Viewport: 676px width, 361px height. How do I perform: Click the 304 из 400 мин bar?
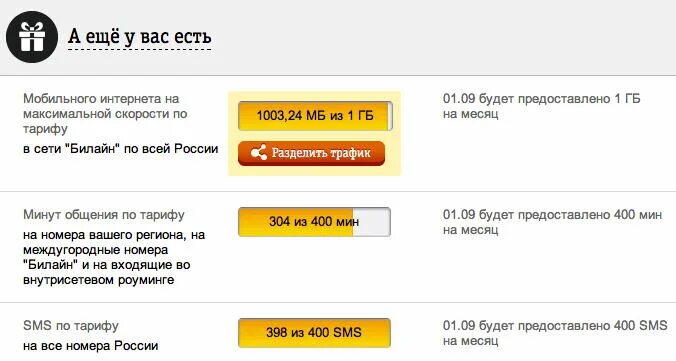coord(314,222)
